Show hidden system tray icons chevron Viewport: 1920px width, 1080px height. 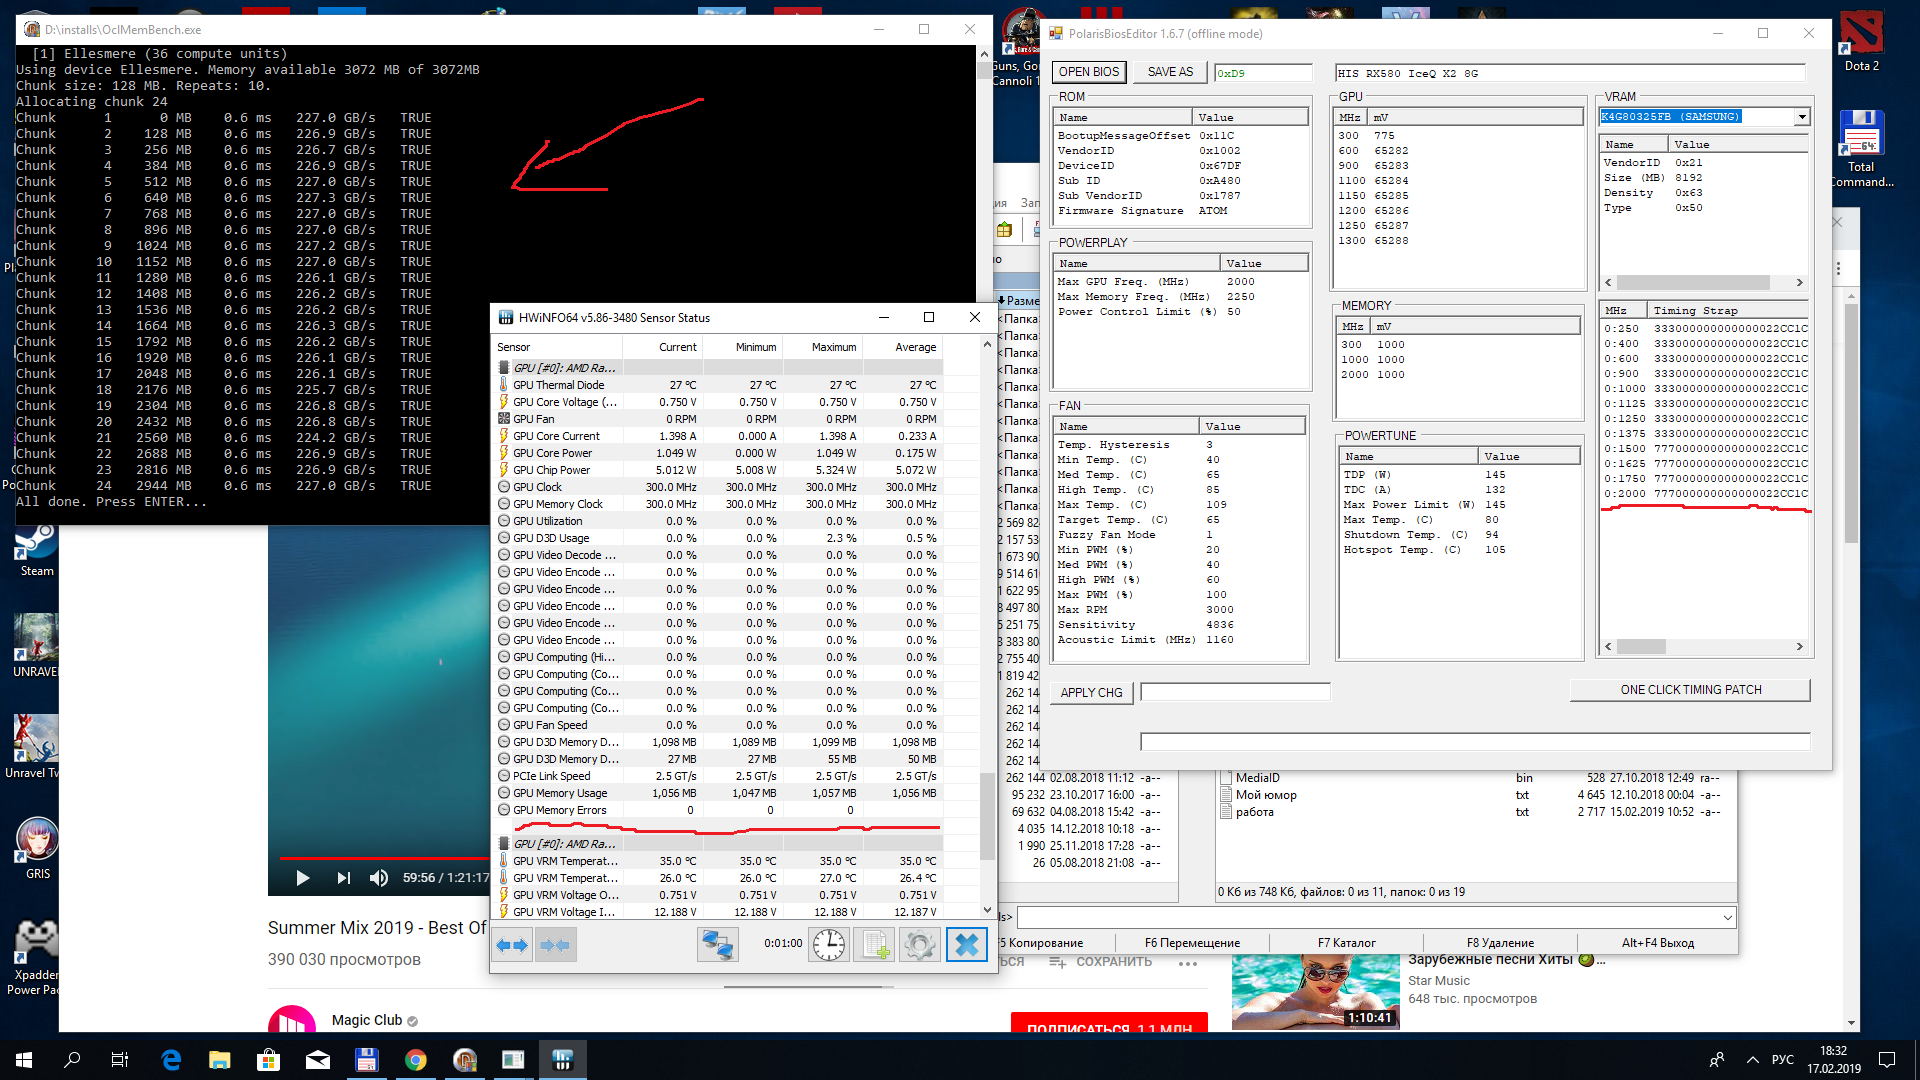pos(1752,1060)
